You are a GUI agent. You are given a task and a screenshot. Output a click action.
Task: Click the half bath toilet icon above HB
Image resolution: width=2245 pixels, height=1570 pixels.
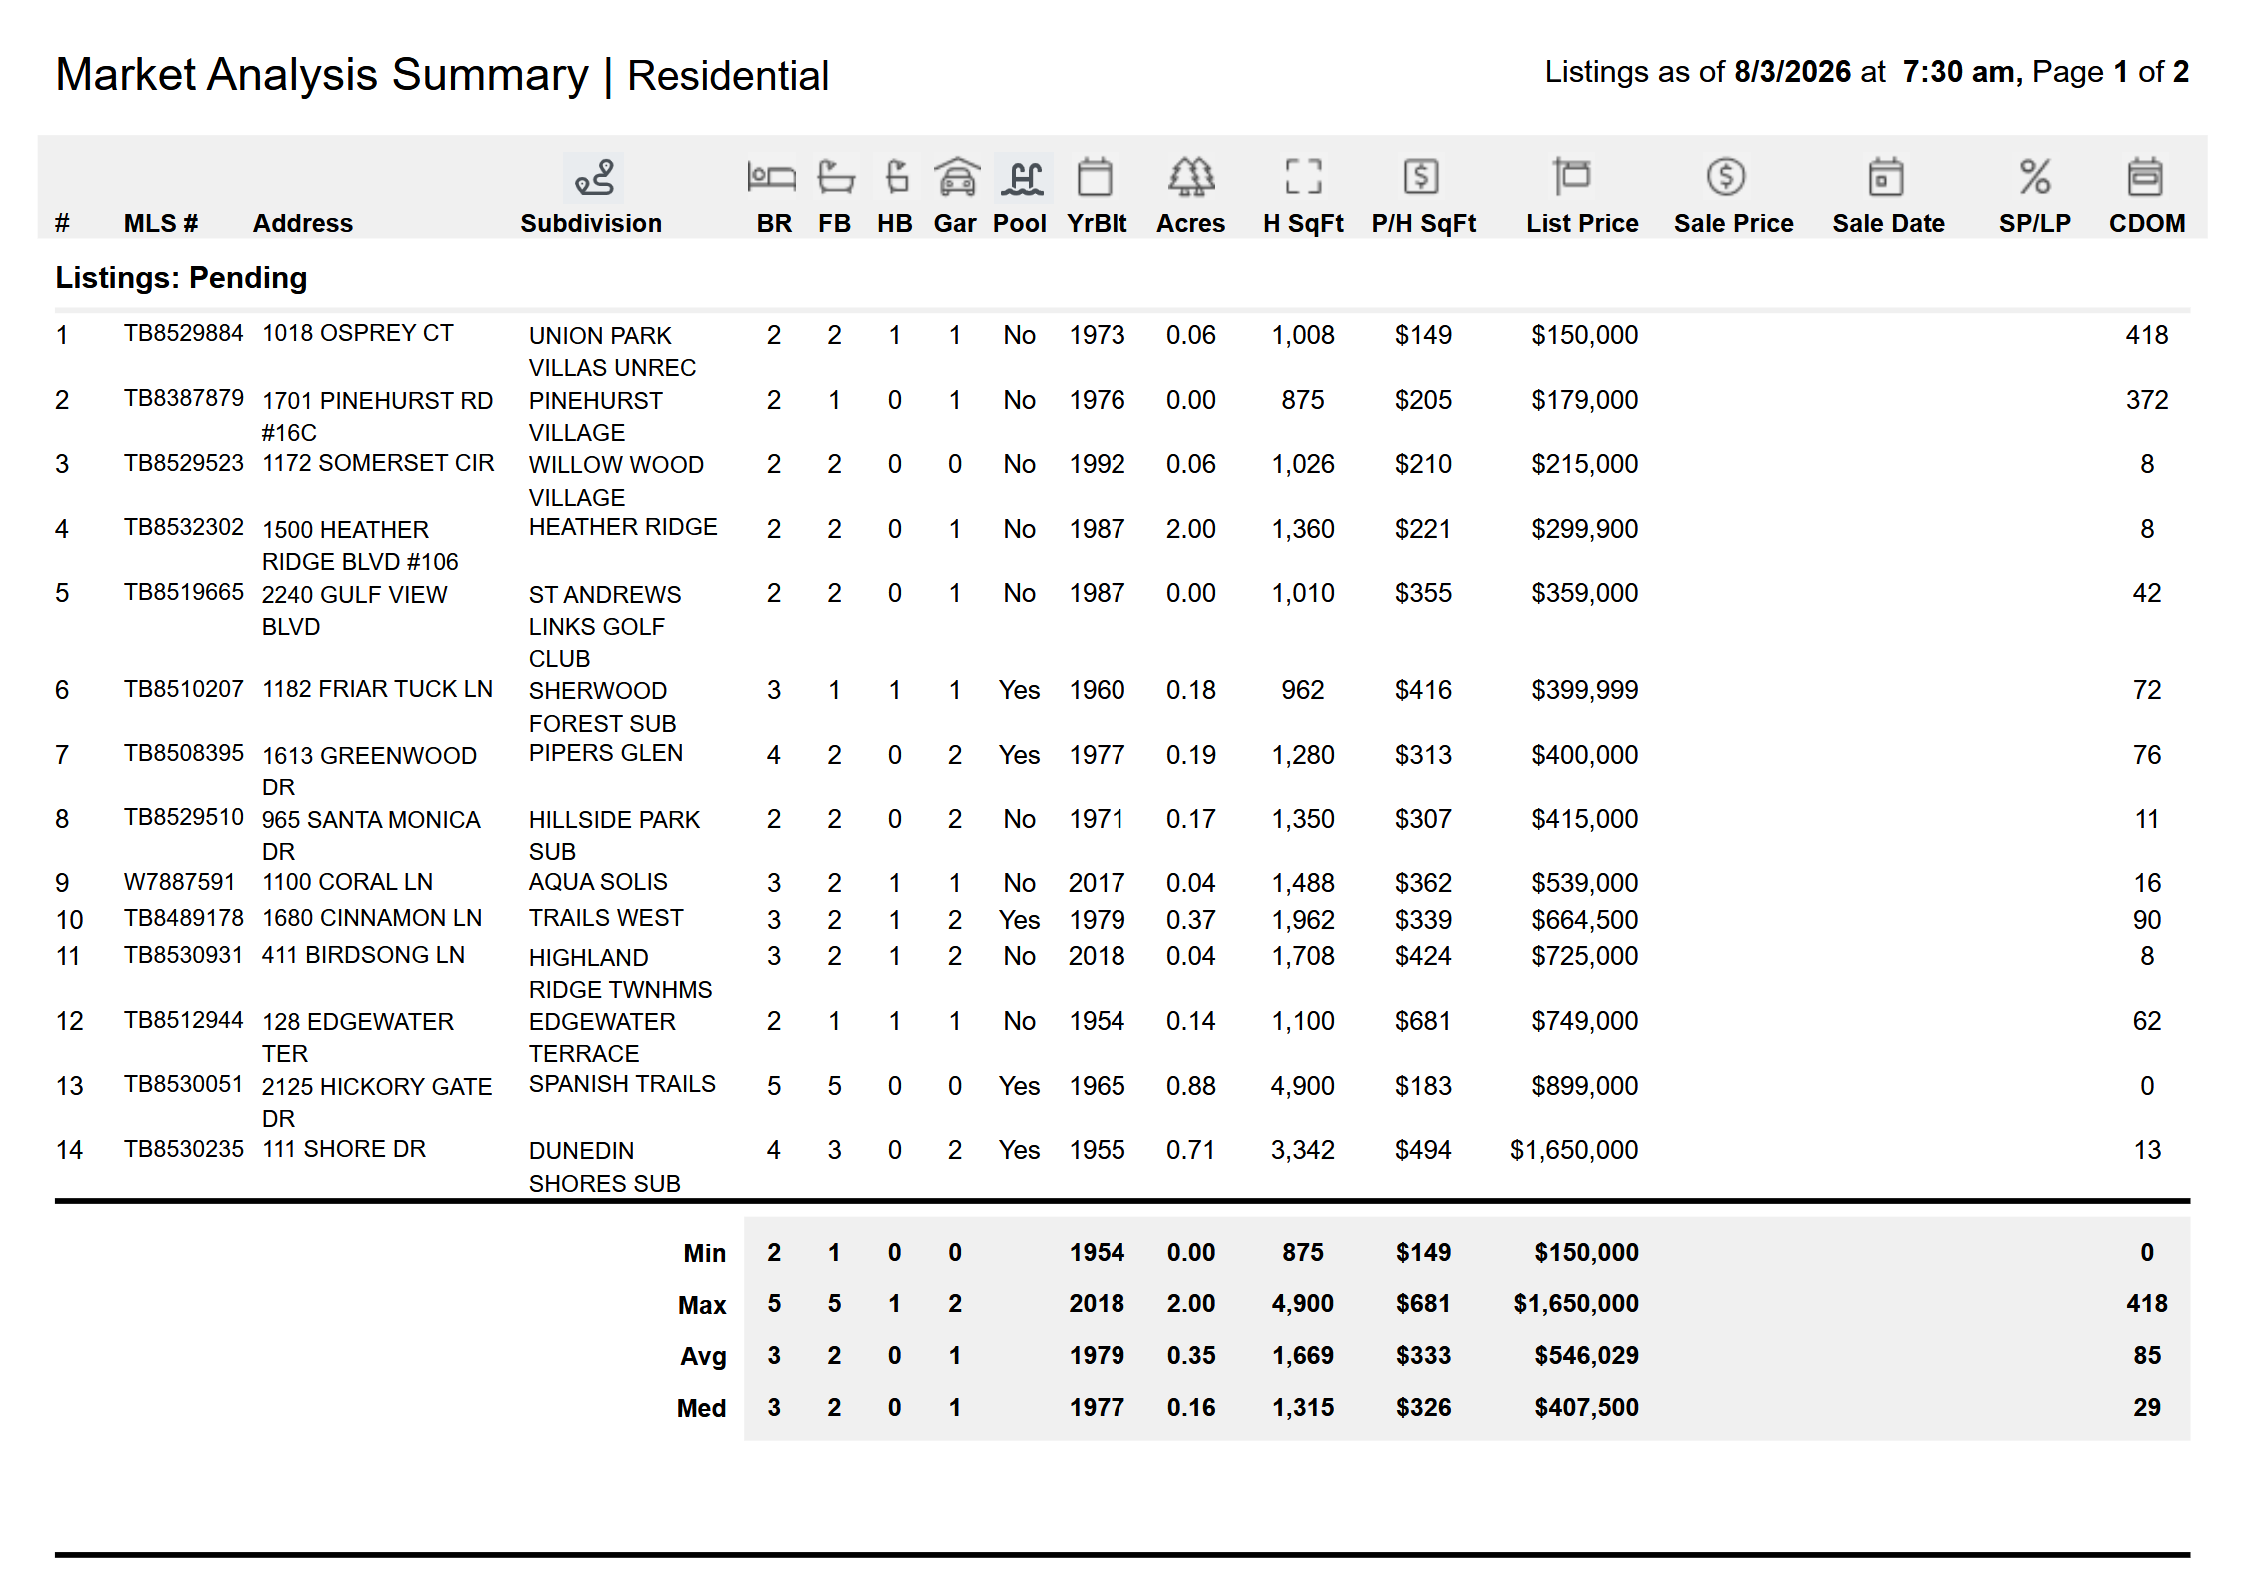896,177
